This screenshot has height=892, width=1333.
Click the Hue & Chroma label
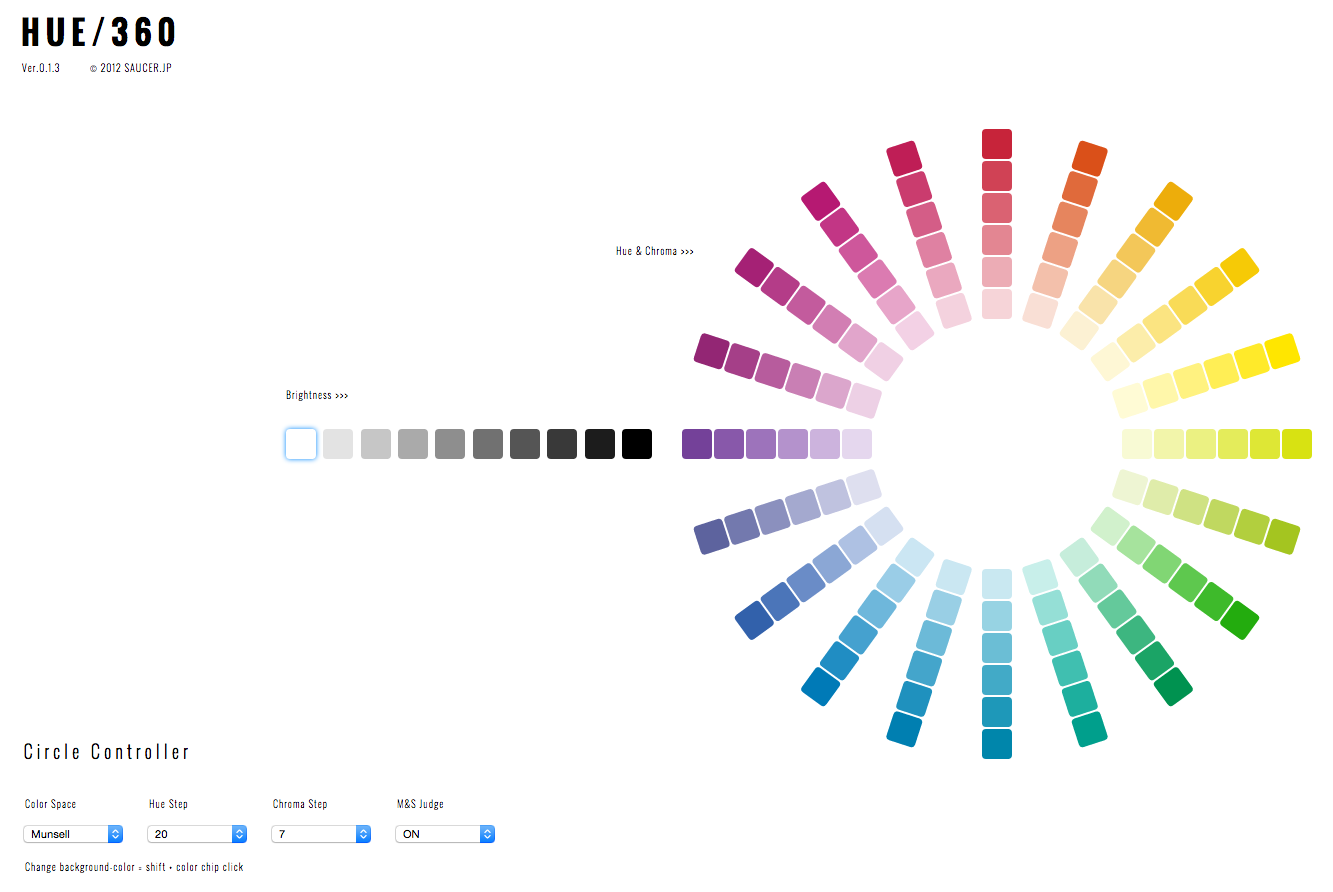click(654, 251)
